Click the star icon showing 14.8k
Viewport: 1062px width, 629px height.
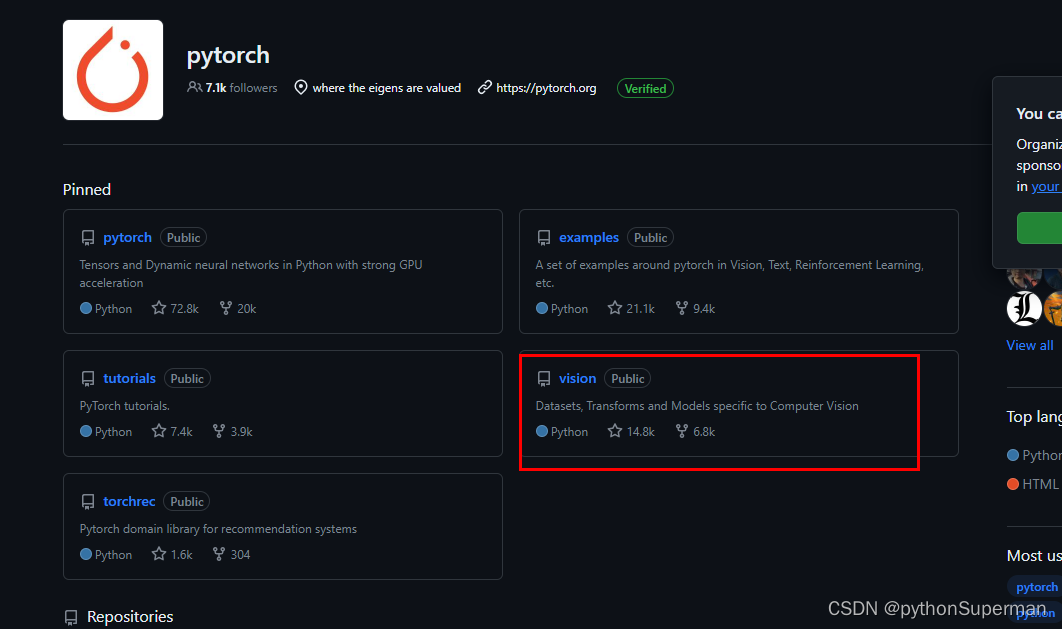tap(614, 431)
